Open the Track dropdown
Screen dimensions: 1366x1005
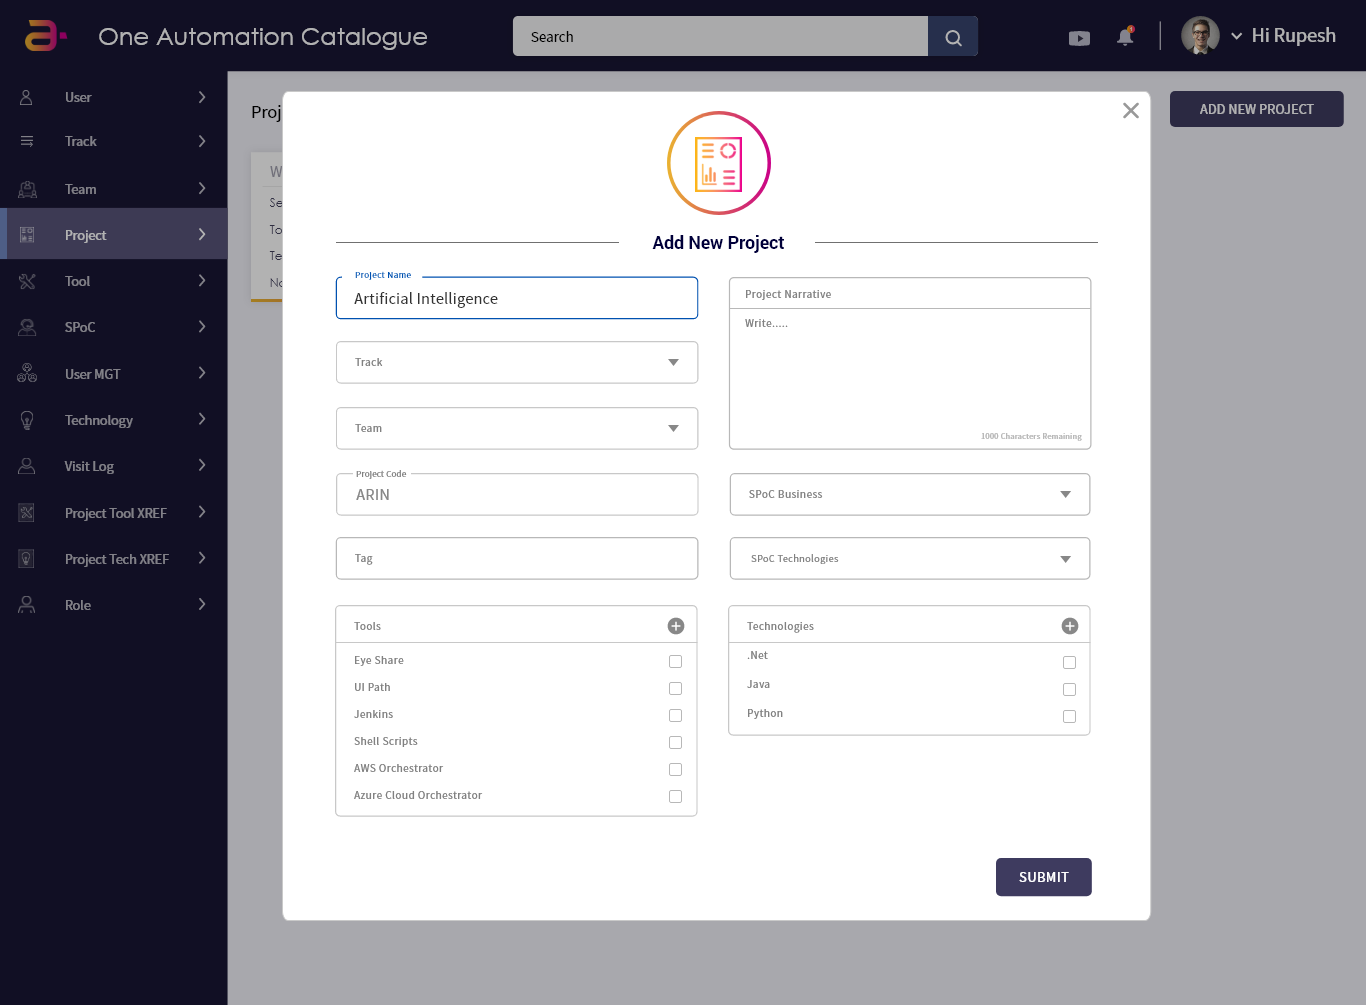coord(672,362)
